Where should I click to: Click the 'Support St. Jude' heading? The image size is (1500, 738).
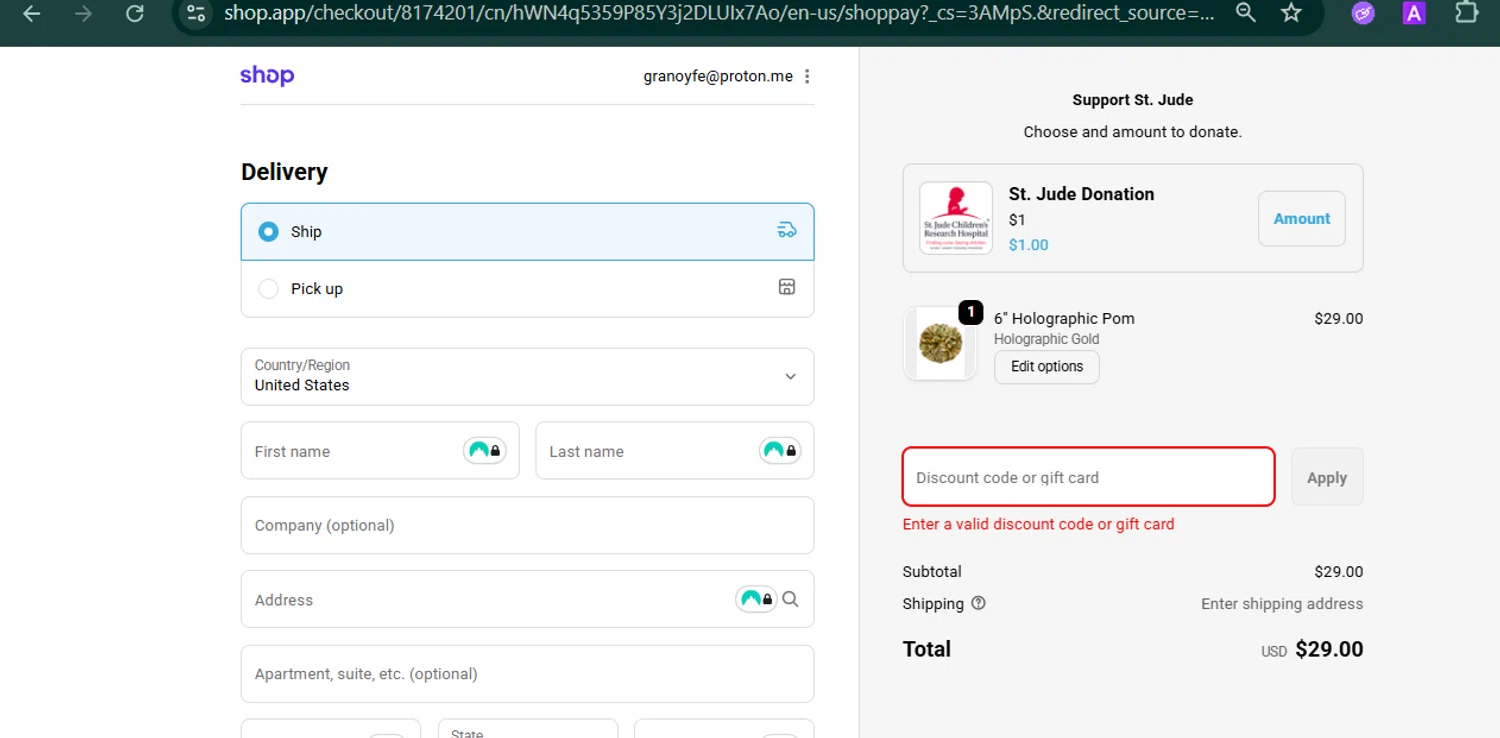1132,100
